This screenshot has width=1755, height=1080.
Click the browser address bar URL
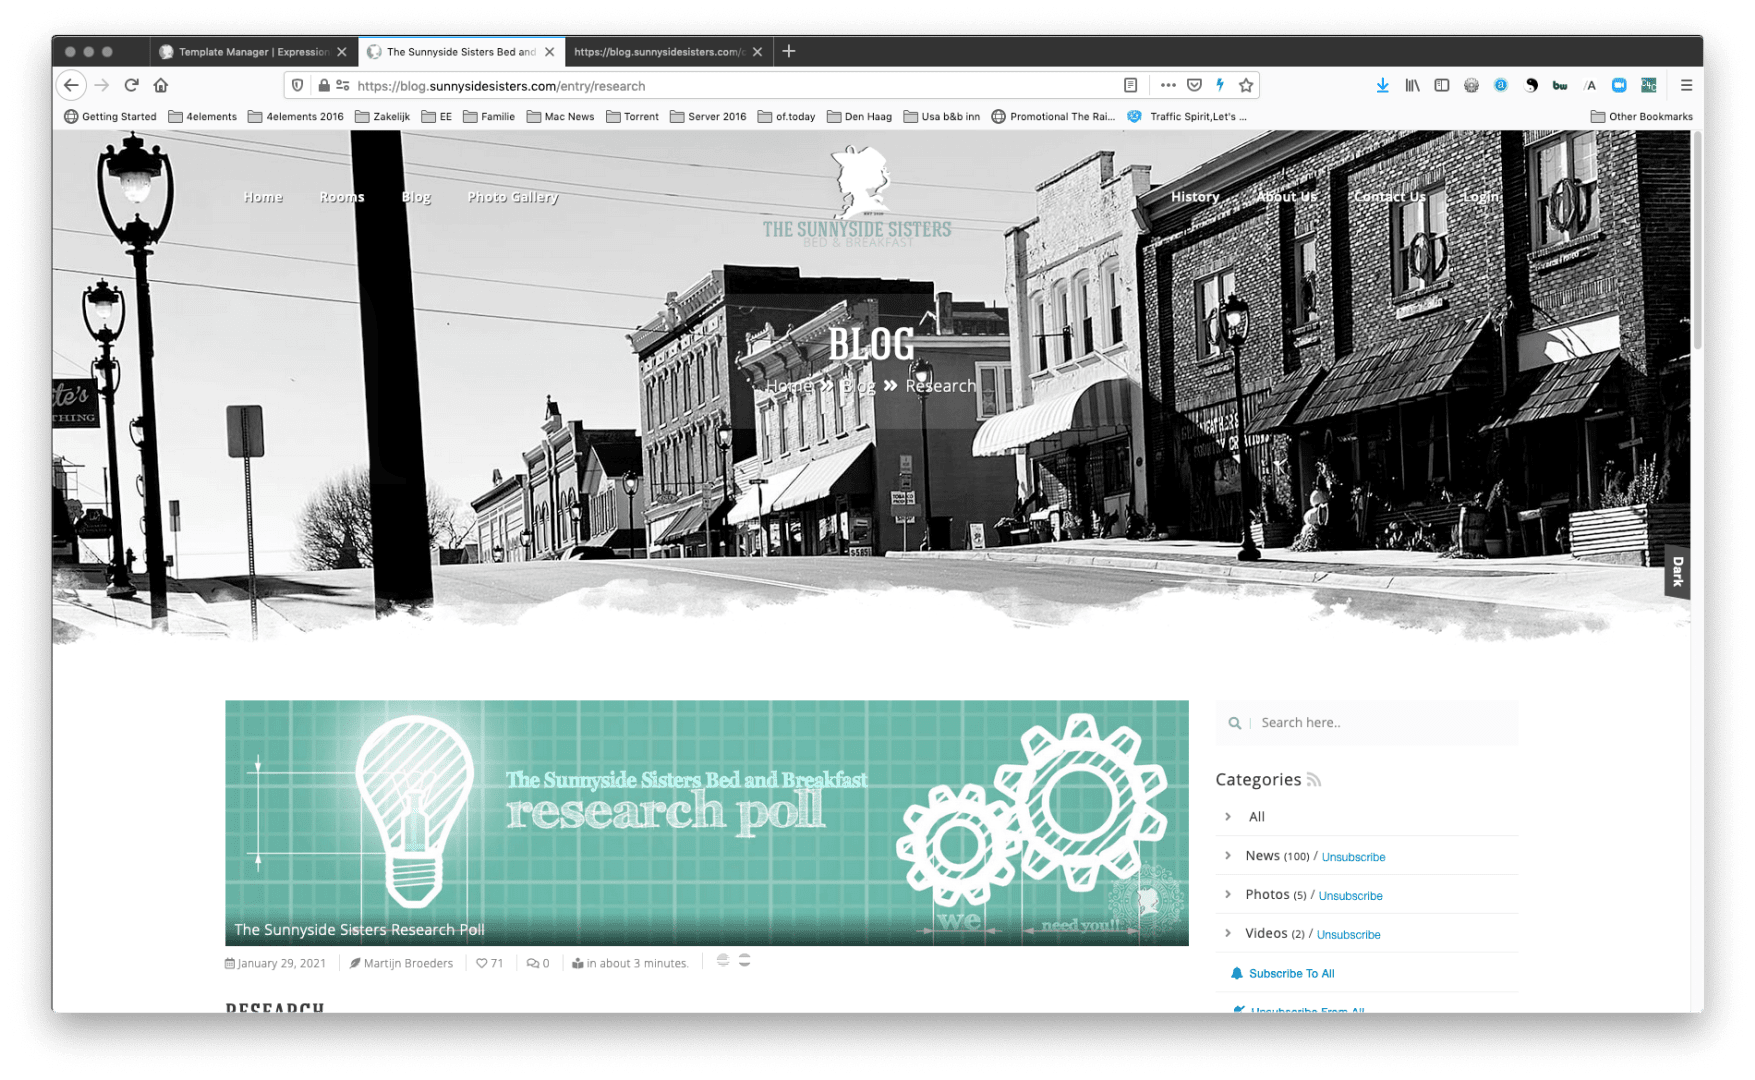737,85
